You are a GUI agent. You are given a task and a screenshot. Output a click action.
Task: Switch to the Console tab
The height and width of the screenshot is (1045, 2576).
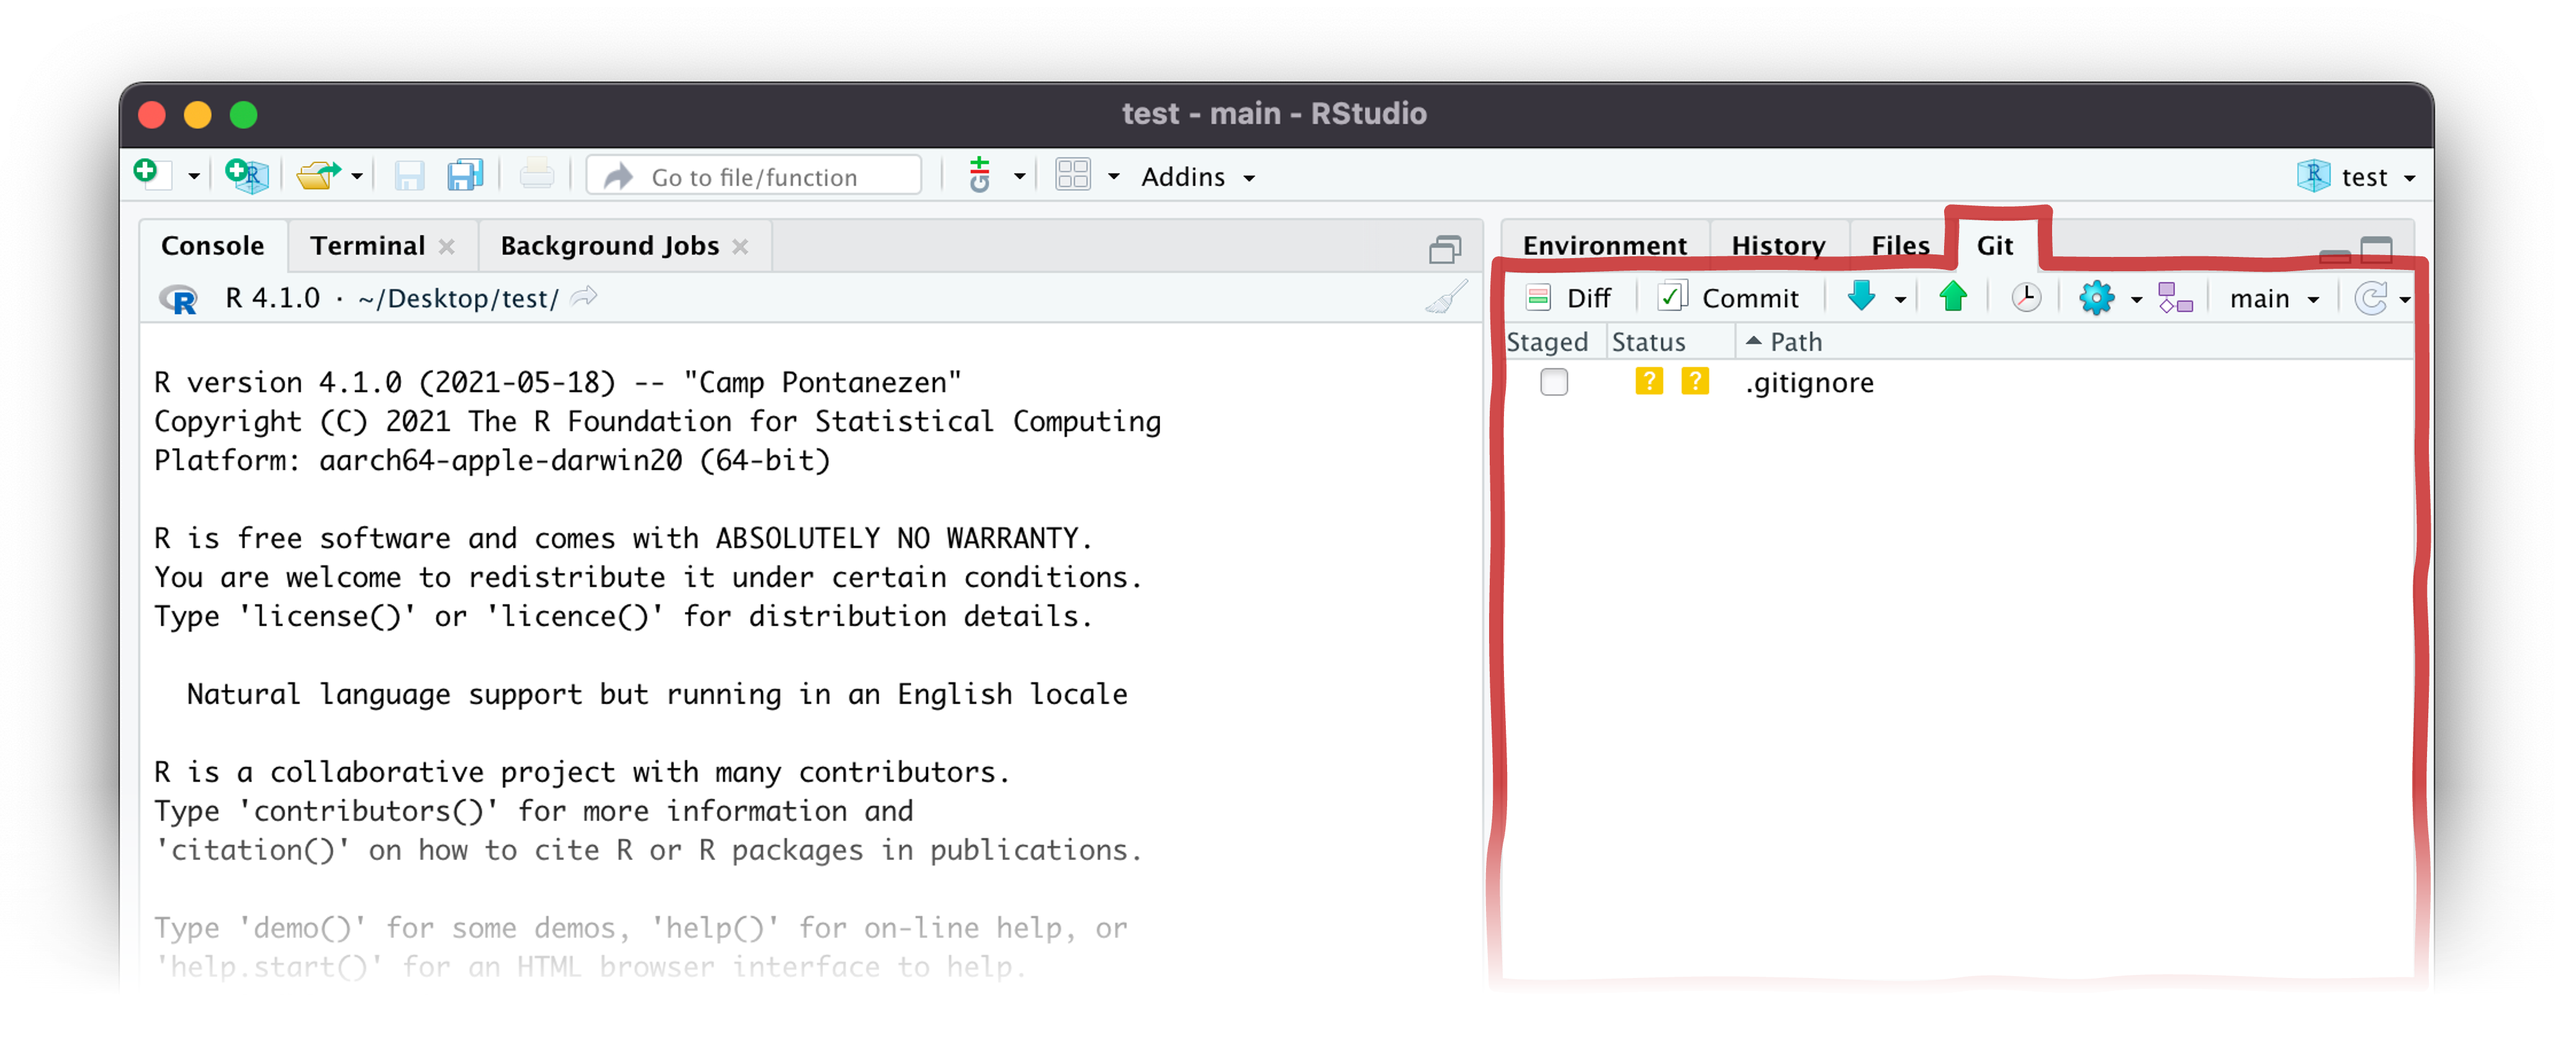213,245
